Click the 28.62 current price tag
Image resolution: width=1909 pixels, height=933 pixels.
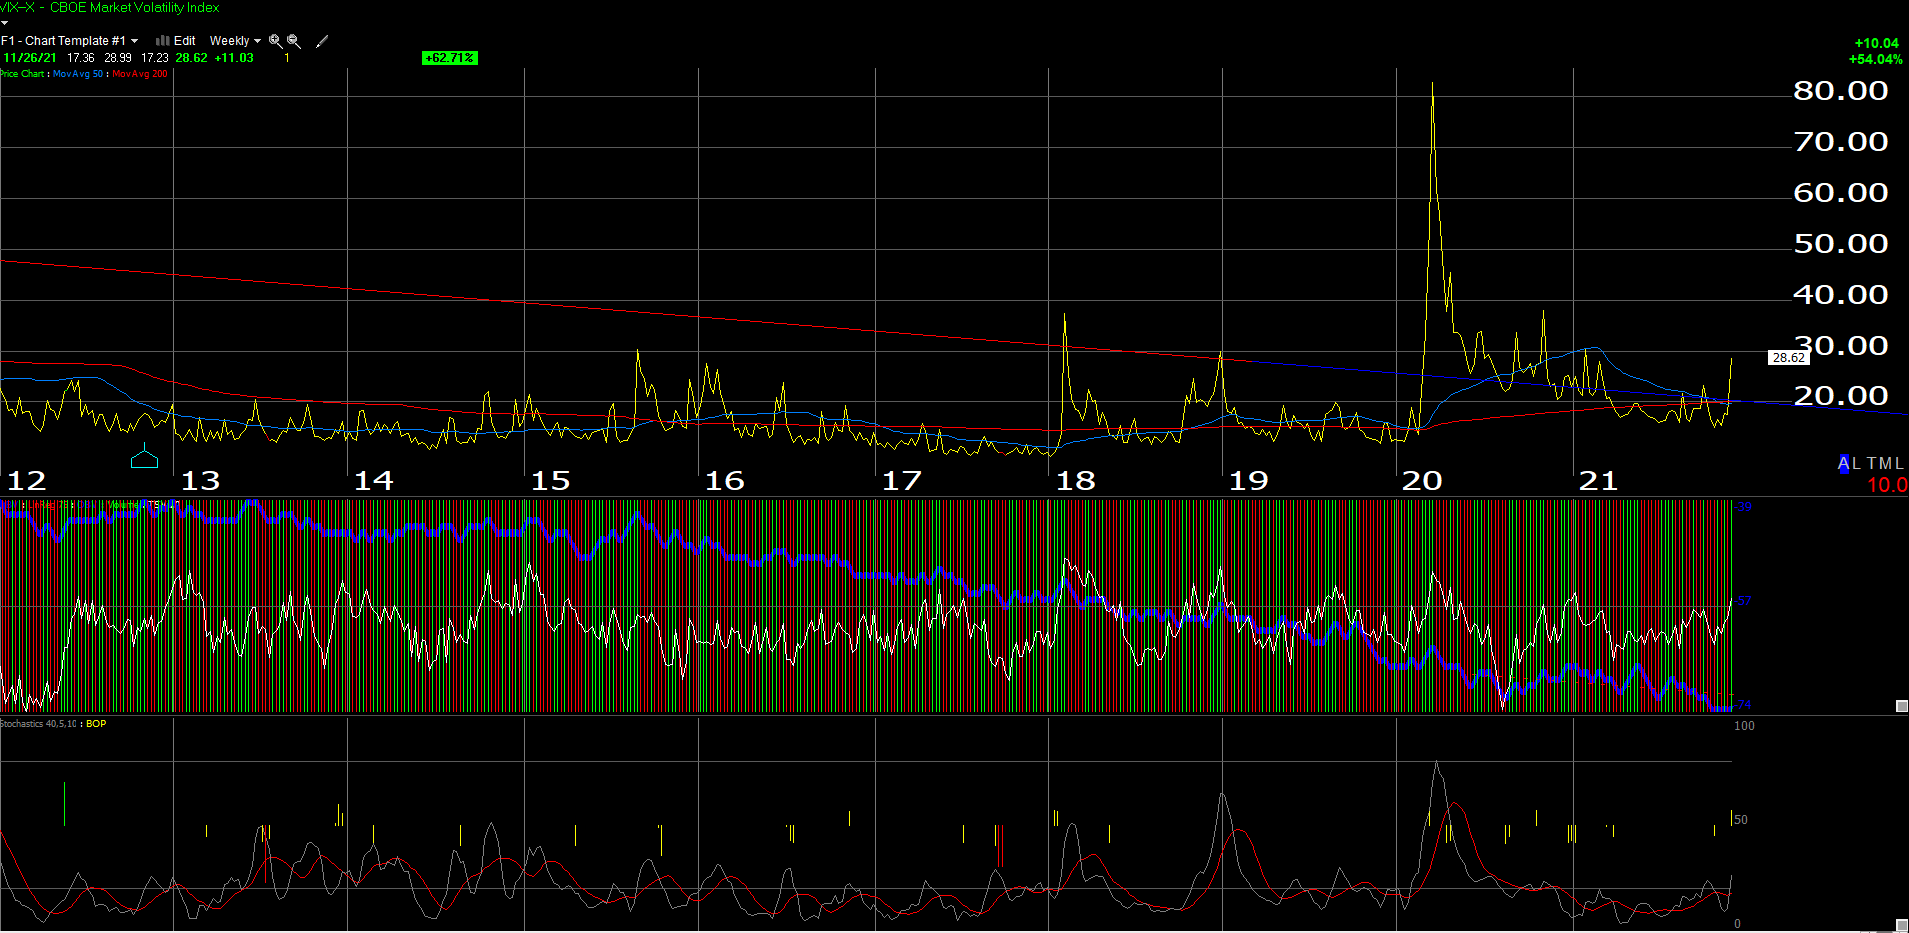(1789, 358)
